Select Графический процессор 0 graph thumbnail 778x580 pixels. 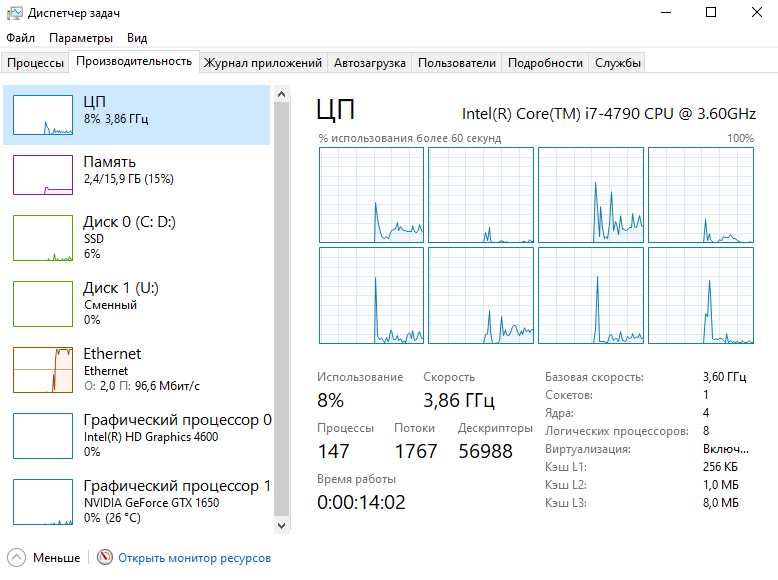[43, 436]
